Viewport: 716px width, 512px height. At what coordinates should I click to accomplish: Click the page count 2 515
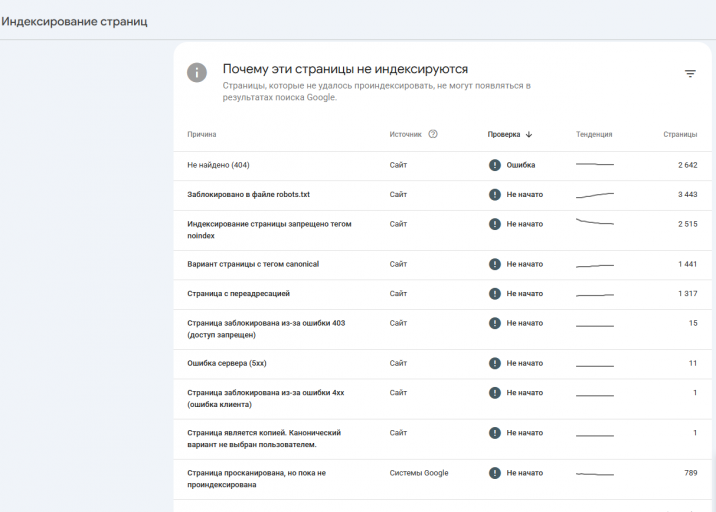[x=687, y=224]
